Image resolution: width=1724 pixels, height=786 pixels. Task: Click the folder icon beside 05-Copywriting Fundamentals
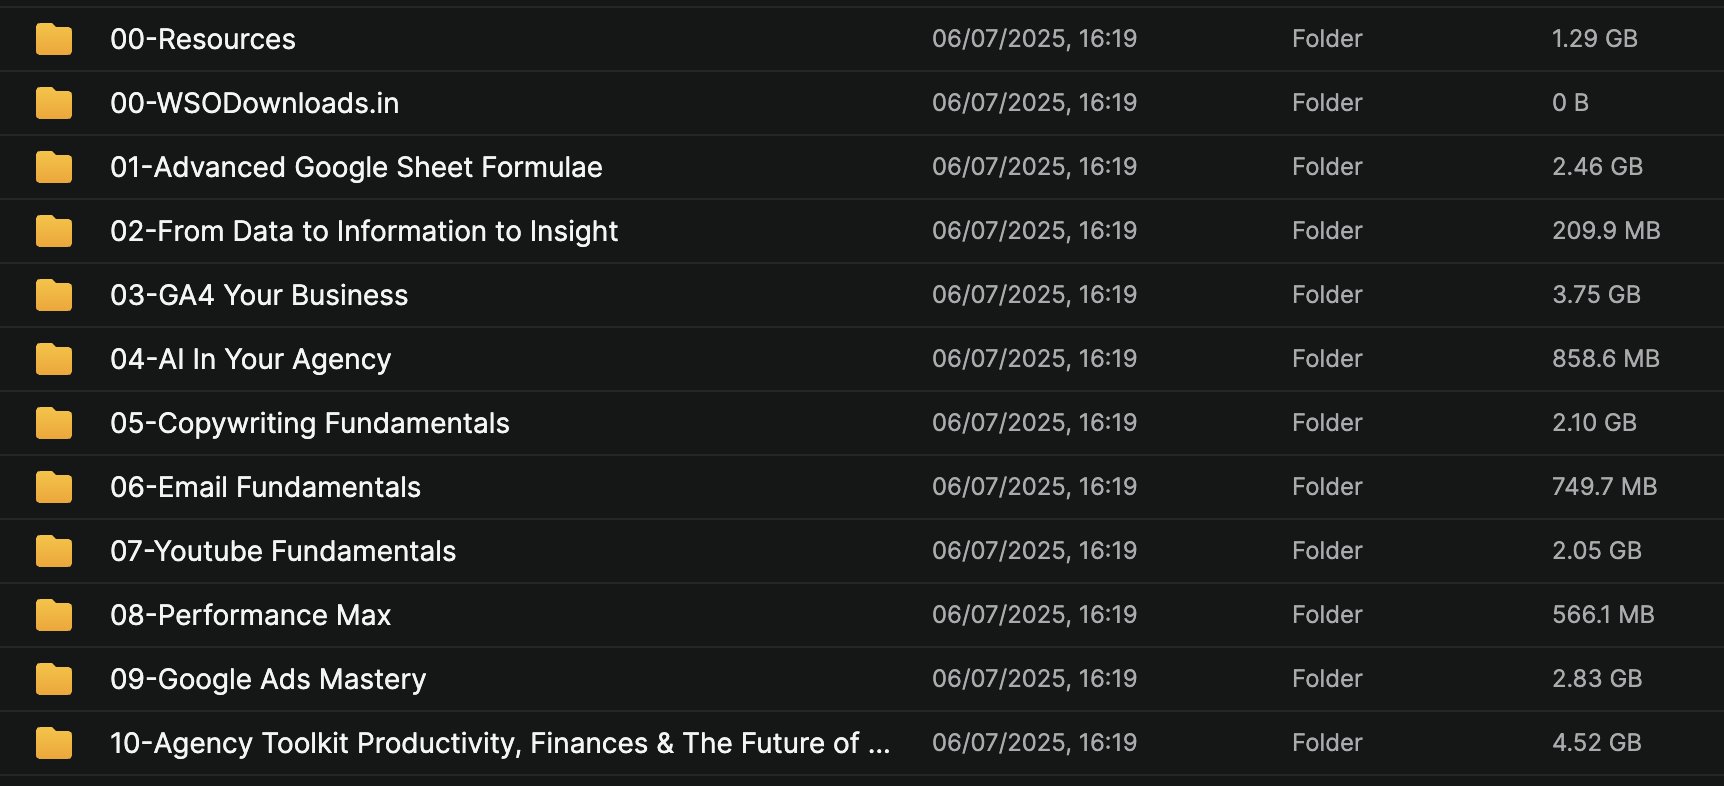coord(54,423)
